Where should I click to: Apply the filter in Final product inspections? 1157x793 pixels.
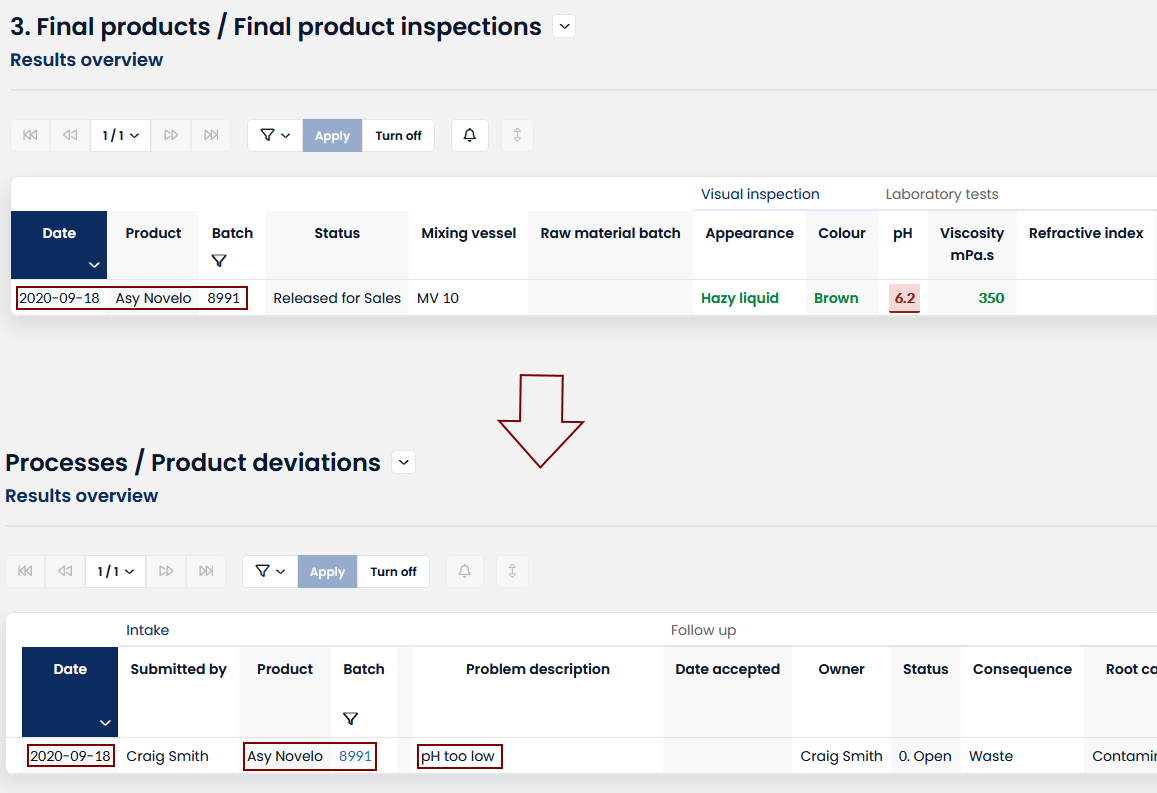point(332,135)
